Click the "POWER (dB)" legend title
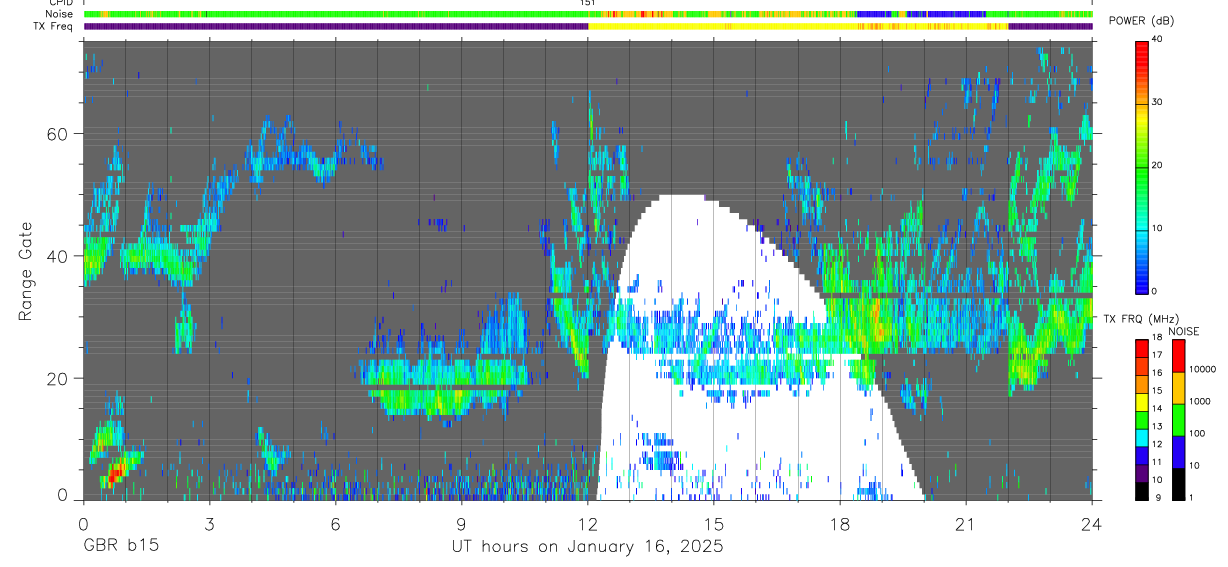The width and height of the screenshot is (1228, 567). pos(1142,21)
